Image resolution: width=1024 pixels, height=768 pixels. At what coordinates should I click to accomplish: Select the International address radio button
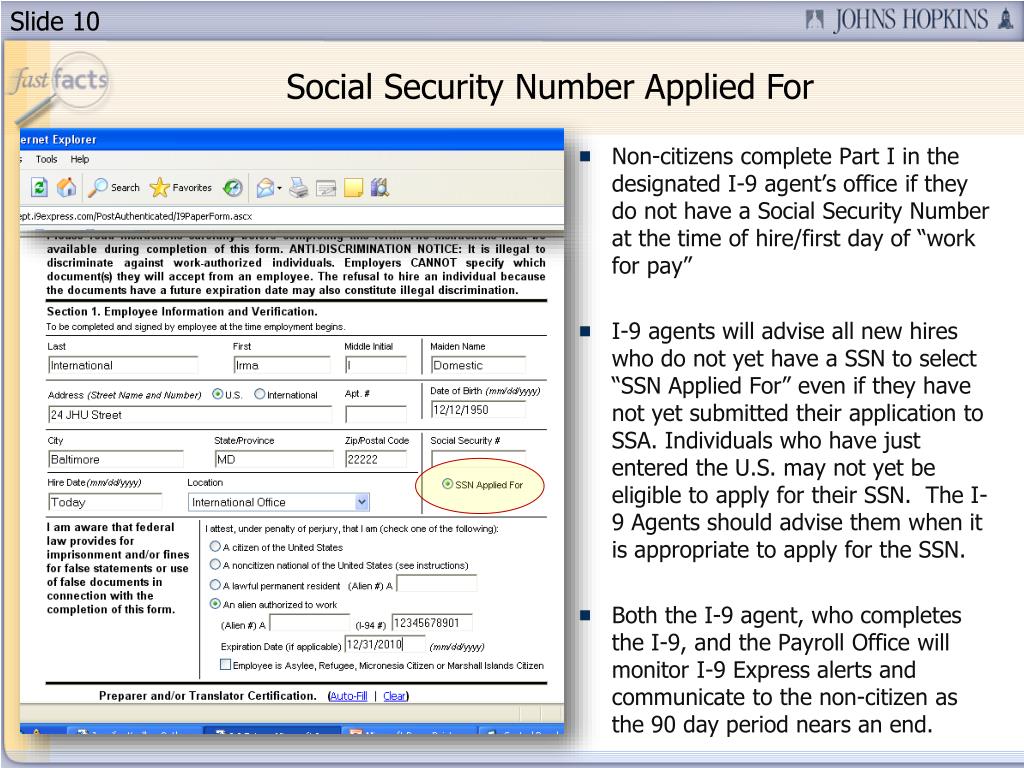pos(260,394)
